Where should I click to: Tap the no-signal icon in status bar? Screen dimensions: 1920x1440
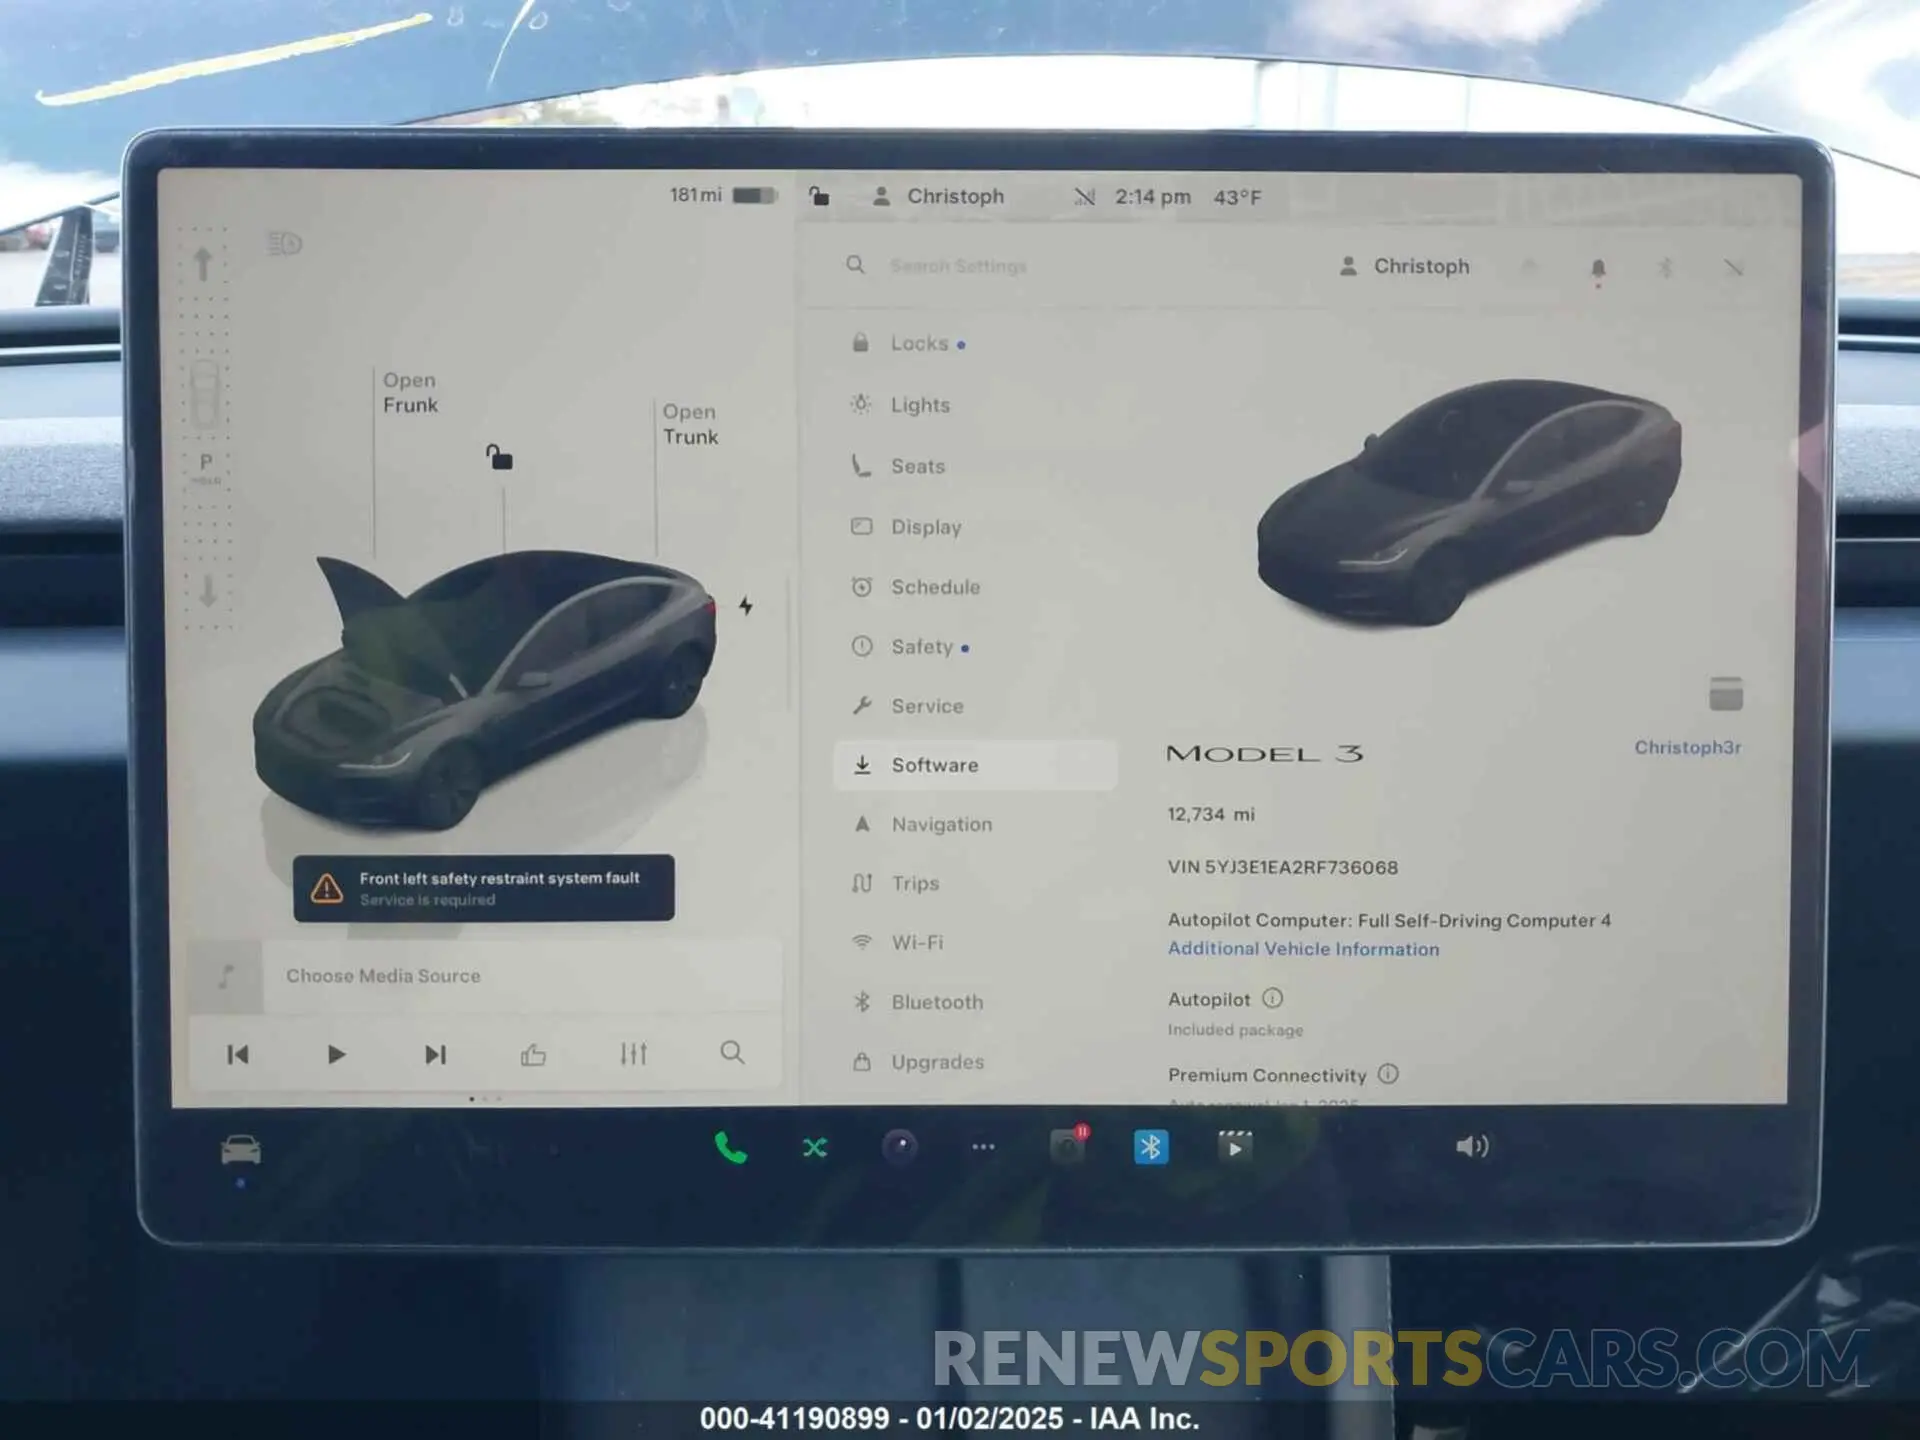[x=1084, y=197]
